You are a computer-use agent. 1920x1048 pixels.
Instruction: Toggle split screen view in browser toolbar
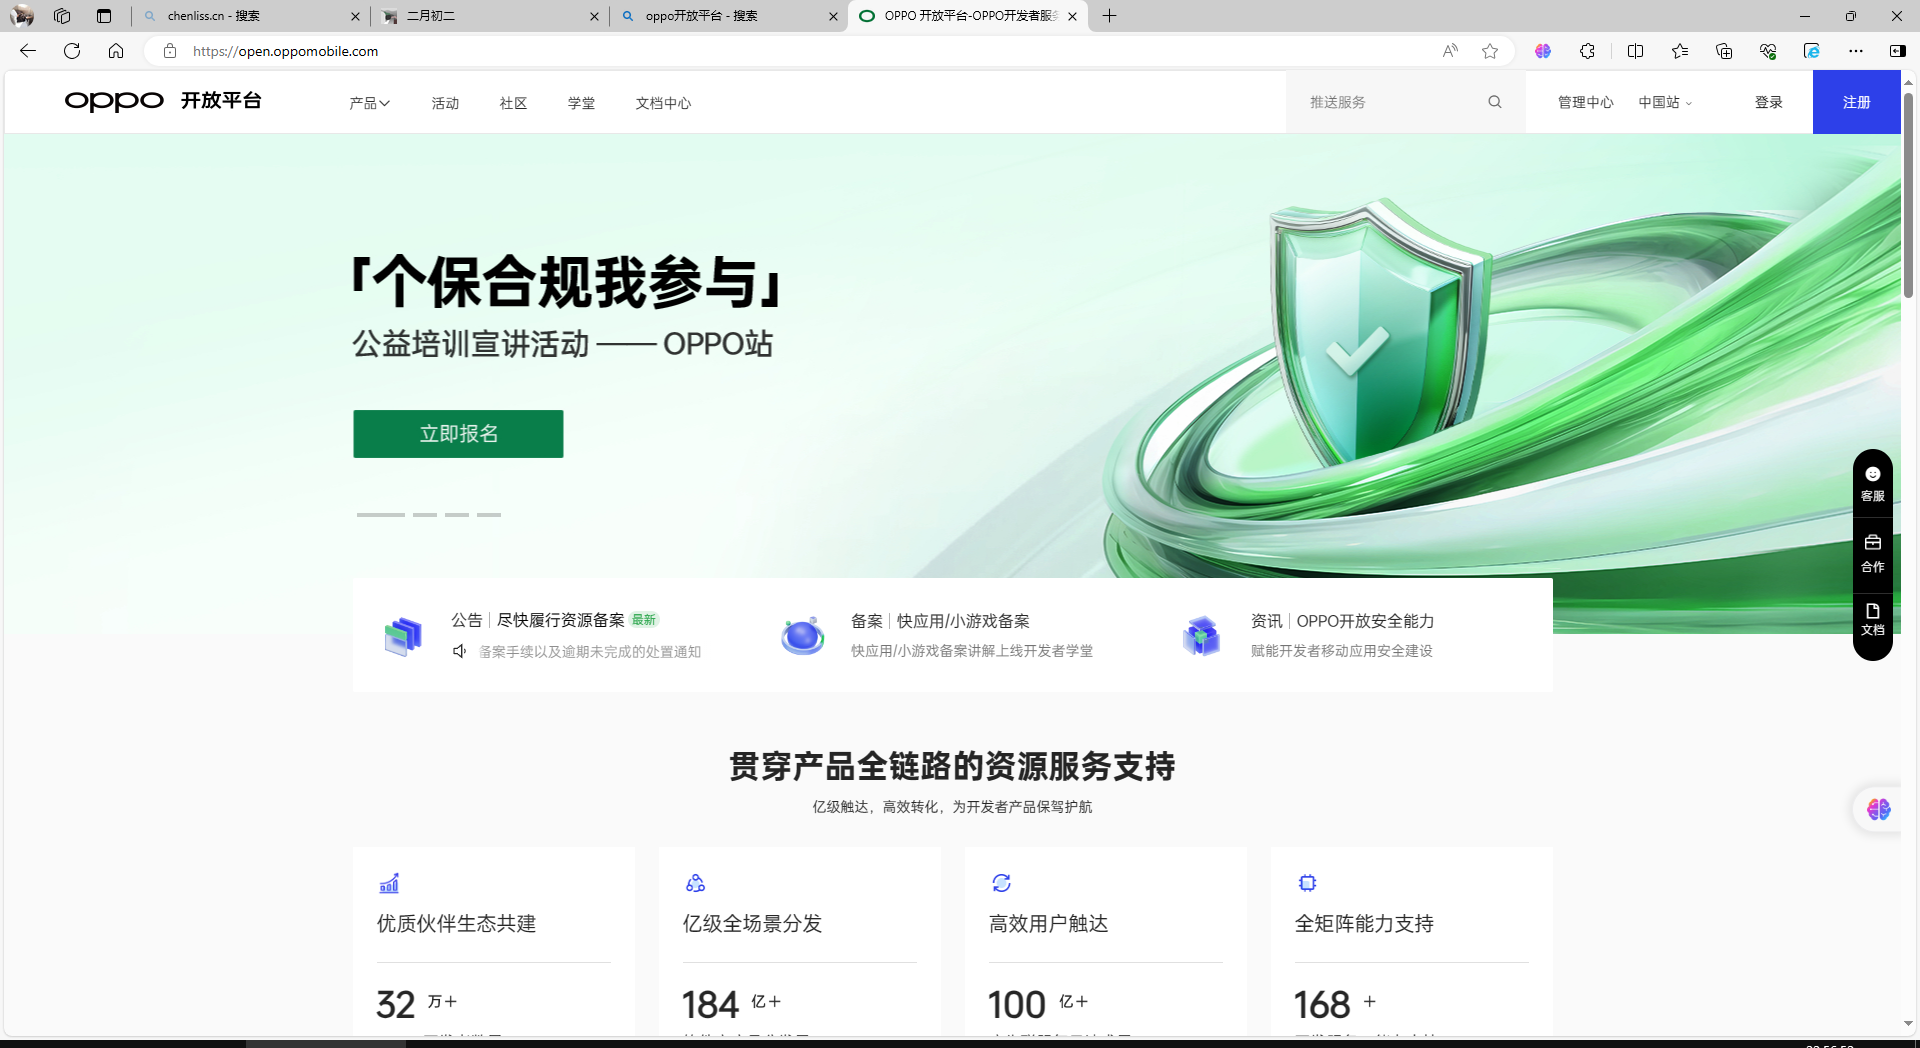(x=1635, y=51)
